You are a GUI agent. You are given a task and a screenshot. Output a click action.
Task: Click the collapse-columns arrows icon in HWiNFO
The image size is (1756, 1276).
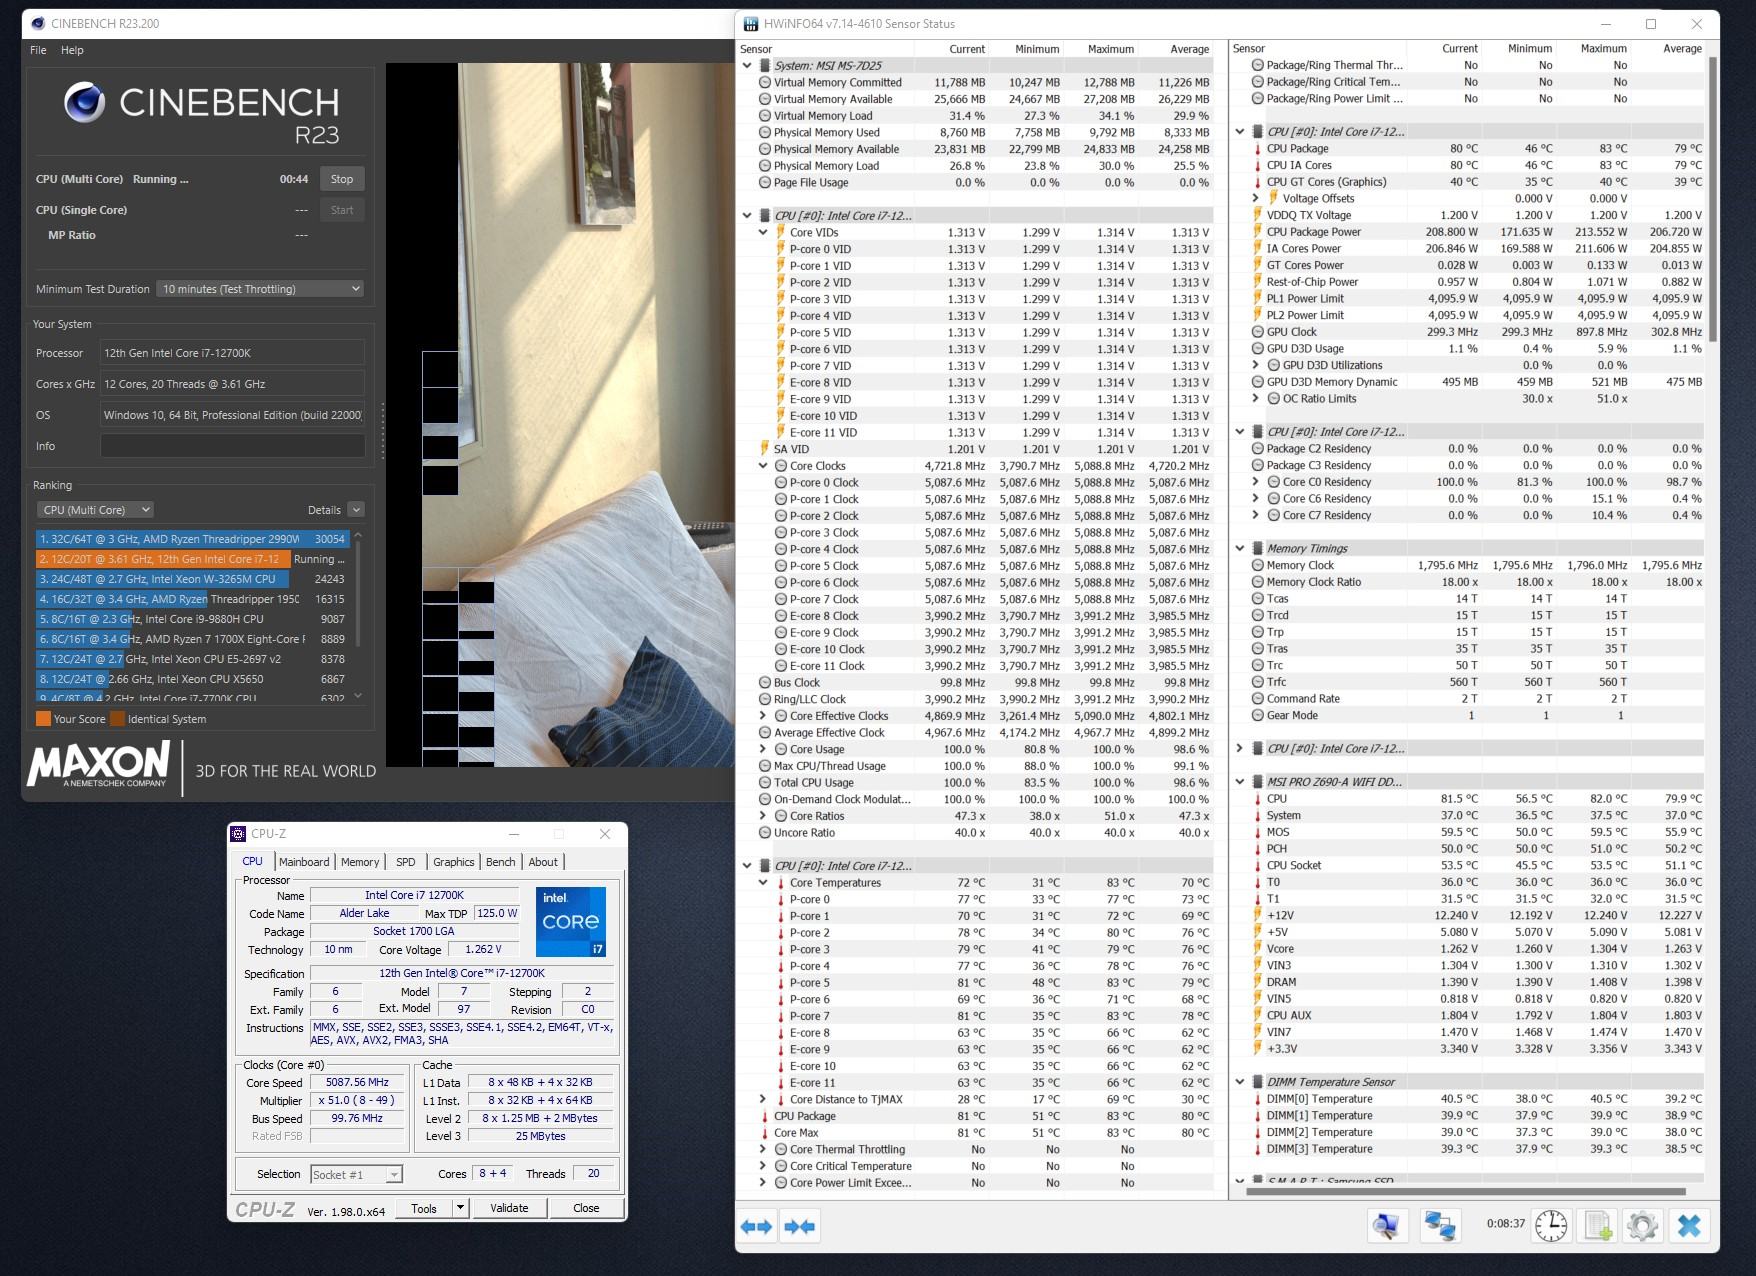[800, 1226]
